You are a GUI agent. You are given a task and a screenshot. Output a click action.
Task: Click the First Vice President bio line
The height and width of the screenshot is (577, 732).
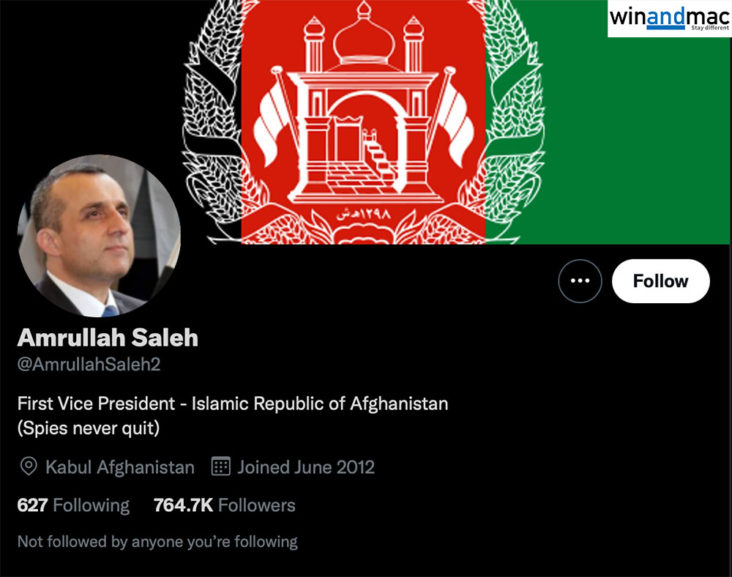pos(232,404)
